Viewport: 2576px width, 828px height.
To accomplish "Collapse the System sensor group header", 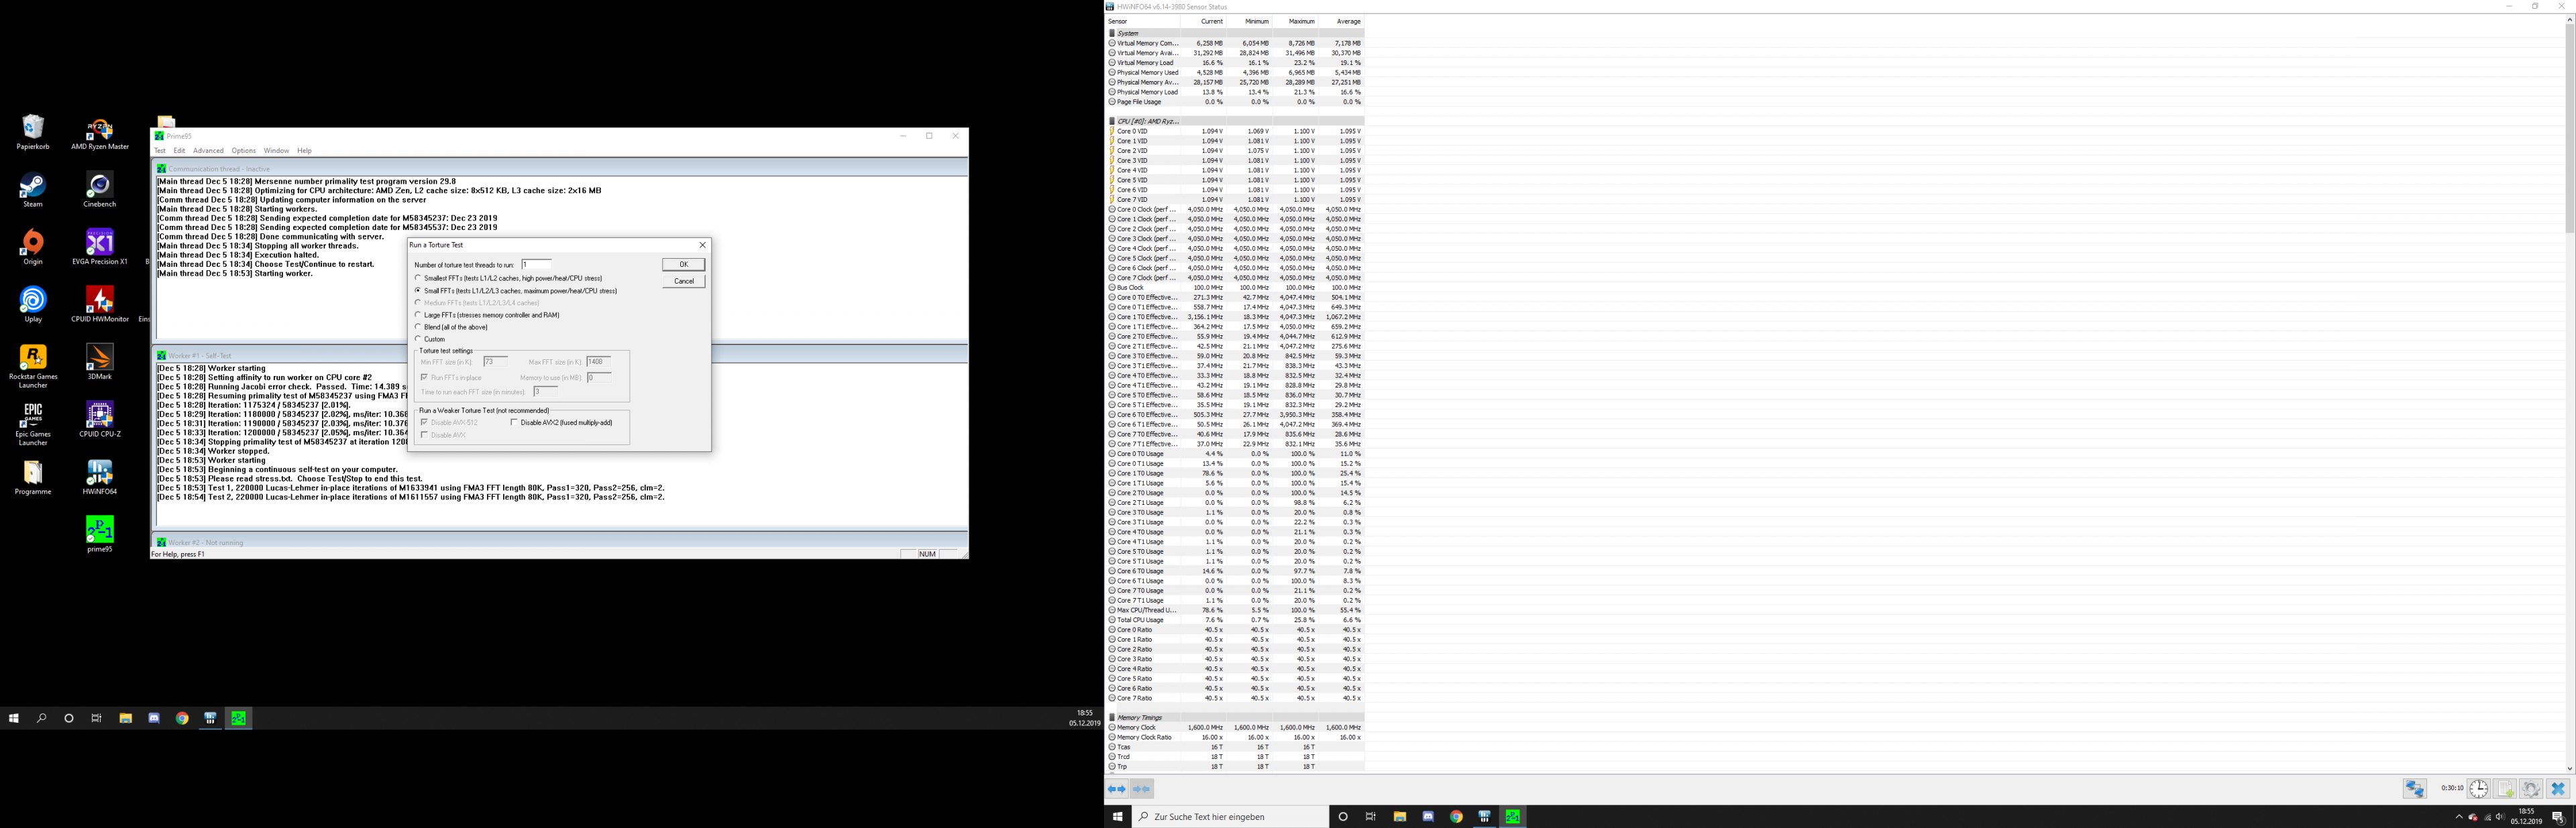I will click(x=1127, y=33).
